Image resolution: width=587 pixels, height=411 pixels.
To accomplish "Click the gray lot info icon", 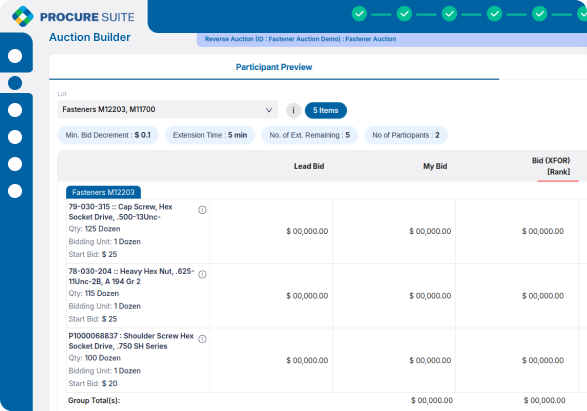I will click(294, 110).
